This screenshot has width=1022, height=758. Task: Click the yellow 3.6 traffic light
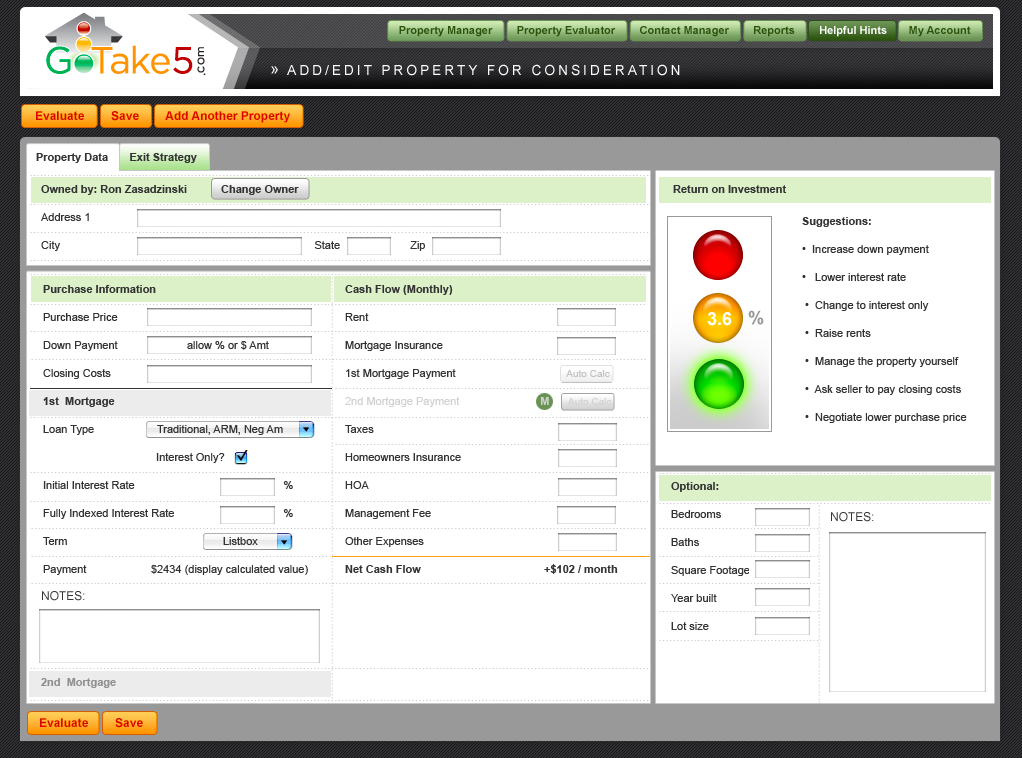(718, 318)
